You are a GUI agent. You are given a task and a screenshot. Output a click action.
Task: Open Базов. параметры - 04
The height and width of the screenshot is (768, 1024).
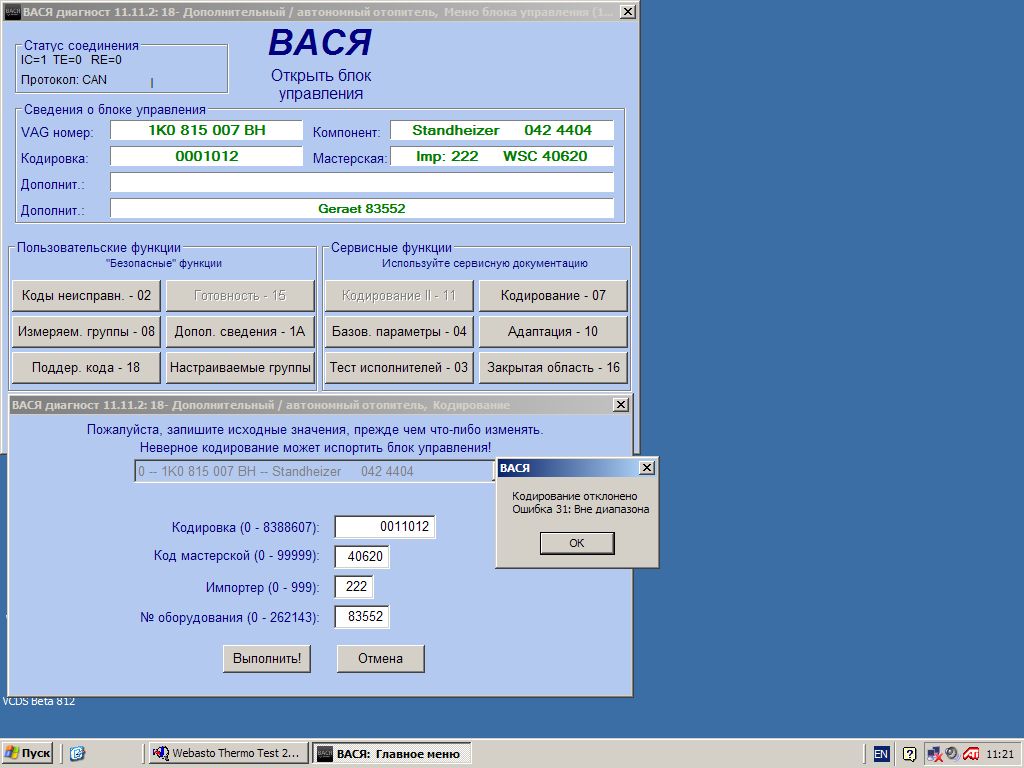398,331
